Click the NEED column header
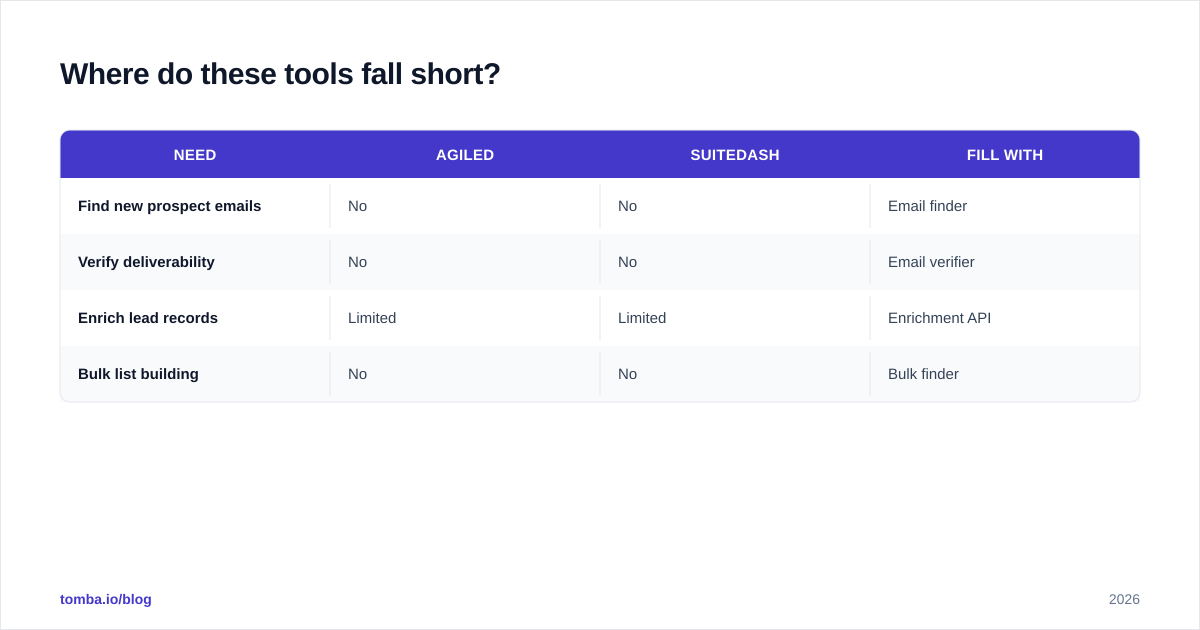The height and width of the screenshot is (630, 1200). click(195, 155)
